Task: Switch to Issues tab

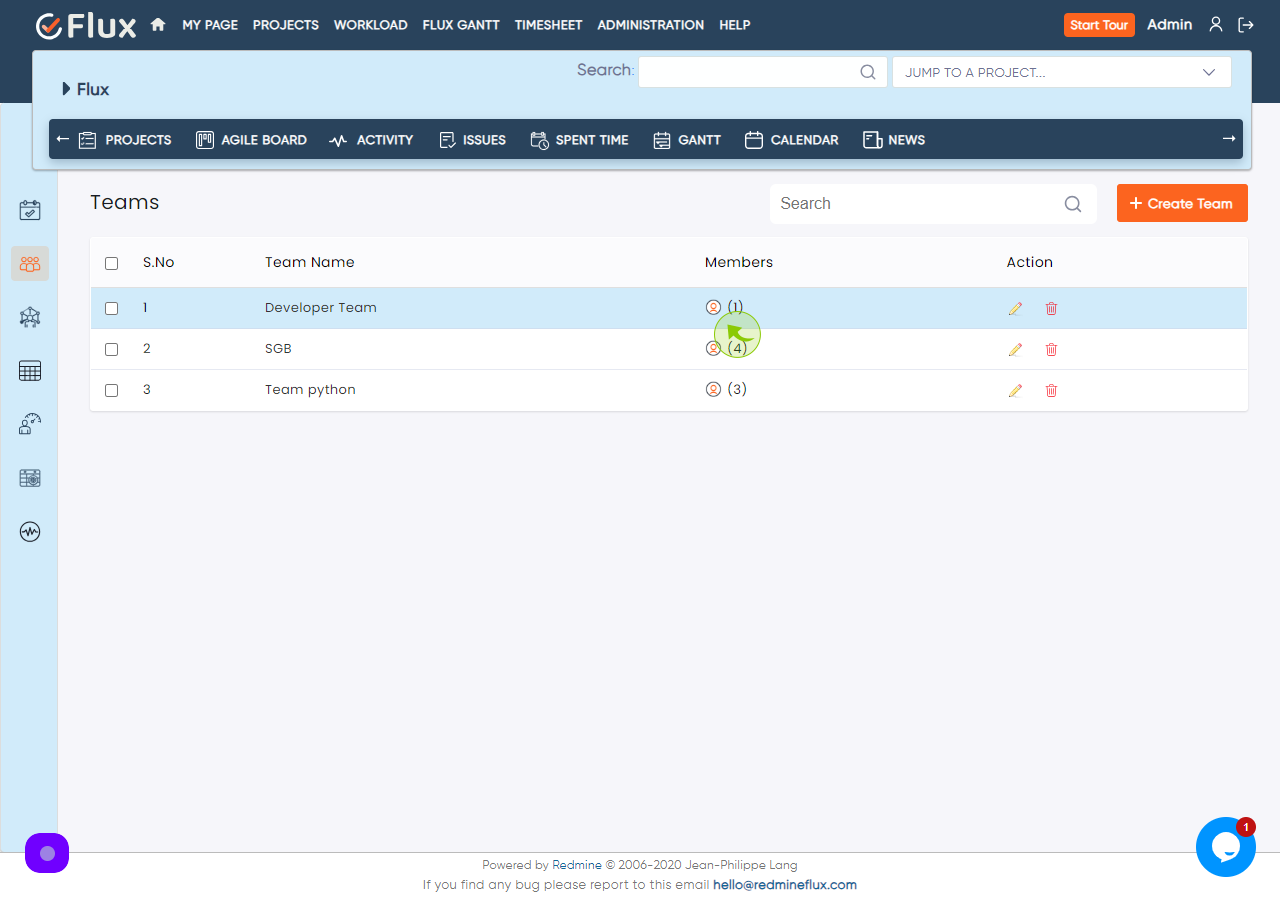Action: pyautogui.click(x=472, y=140)
